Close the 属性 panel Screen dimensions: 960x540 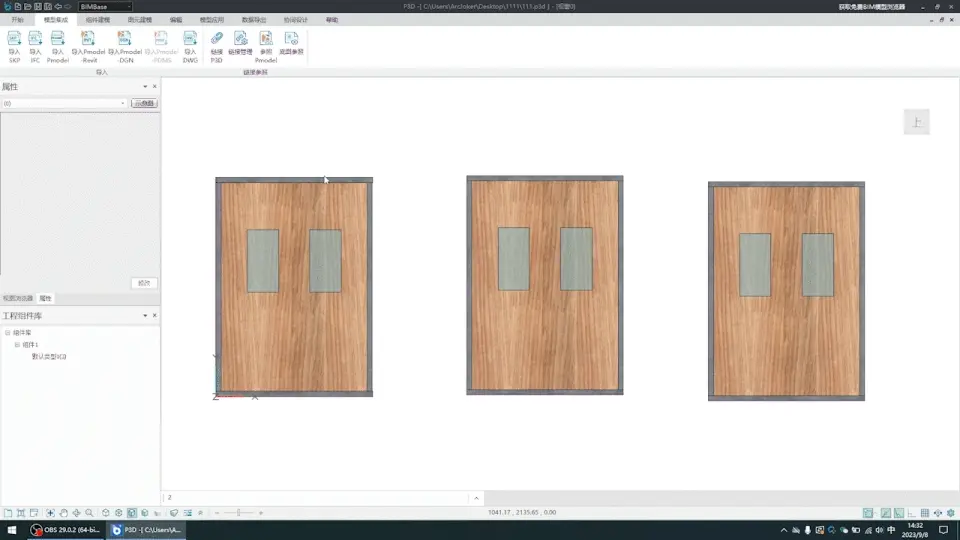(x=154, y=87)
